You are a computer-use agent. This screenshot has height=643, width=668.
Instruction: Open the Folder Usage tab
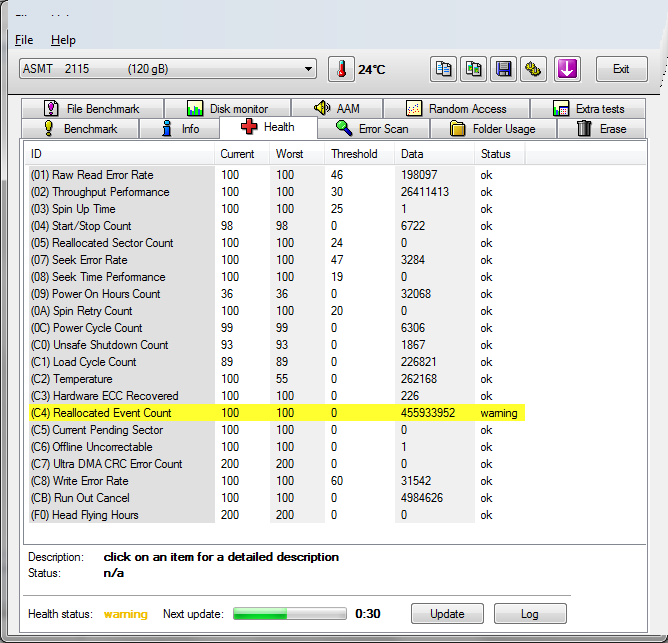492,129
